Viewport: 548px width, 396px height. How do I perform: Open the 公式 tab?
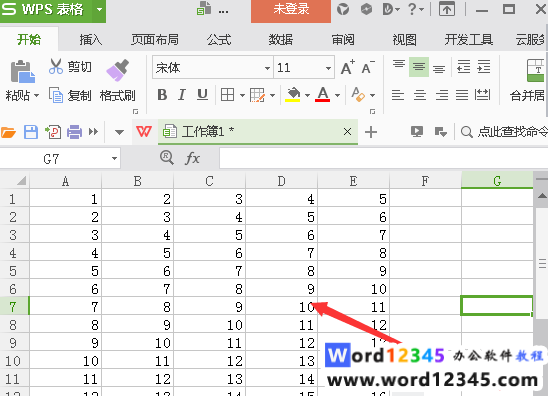[x=219, y=39]
